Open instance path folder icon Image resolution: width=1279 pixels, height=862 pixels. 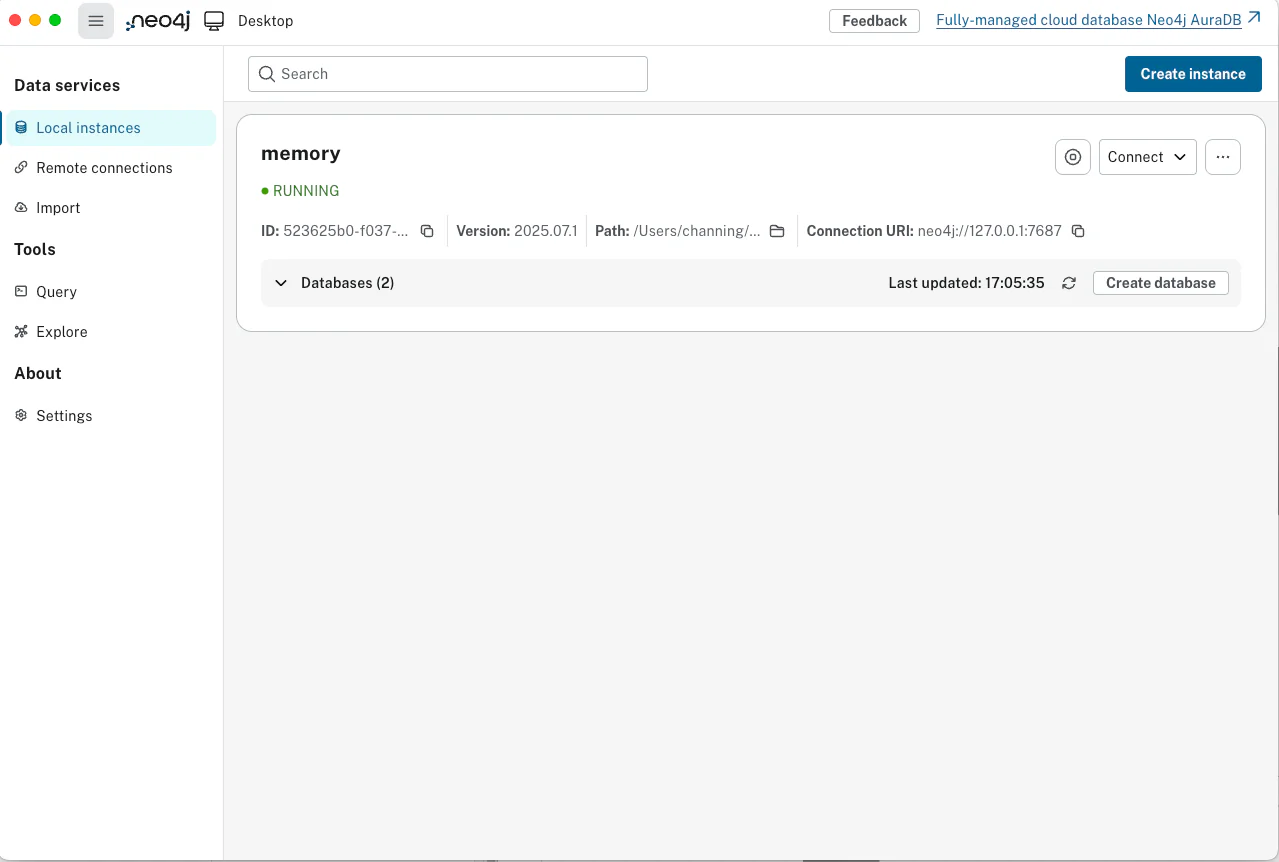click(777, 231)
